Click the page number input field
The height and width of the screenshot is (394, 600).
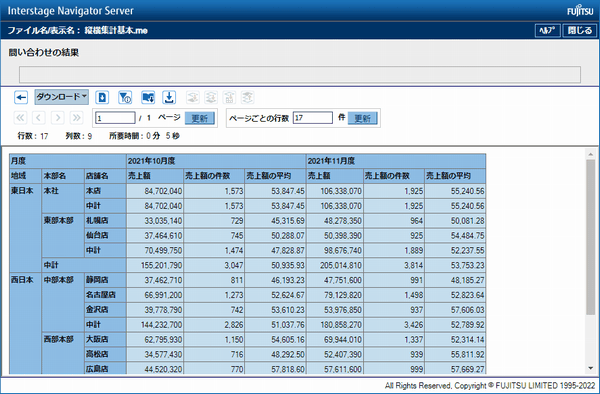[x=115, y=118]
